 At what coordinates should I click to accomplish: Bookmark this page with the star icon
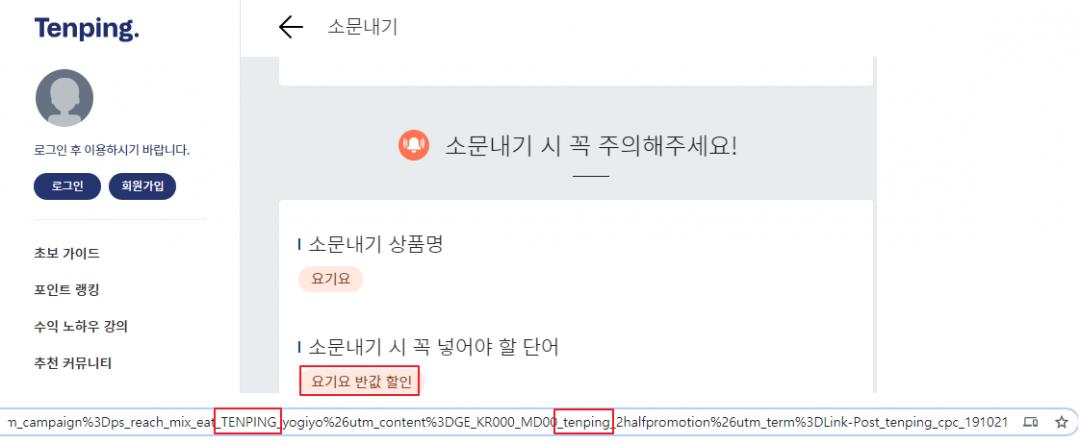pyautogui.click(x=1061, y=421)
